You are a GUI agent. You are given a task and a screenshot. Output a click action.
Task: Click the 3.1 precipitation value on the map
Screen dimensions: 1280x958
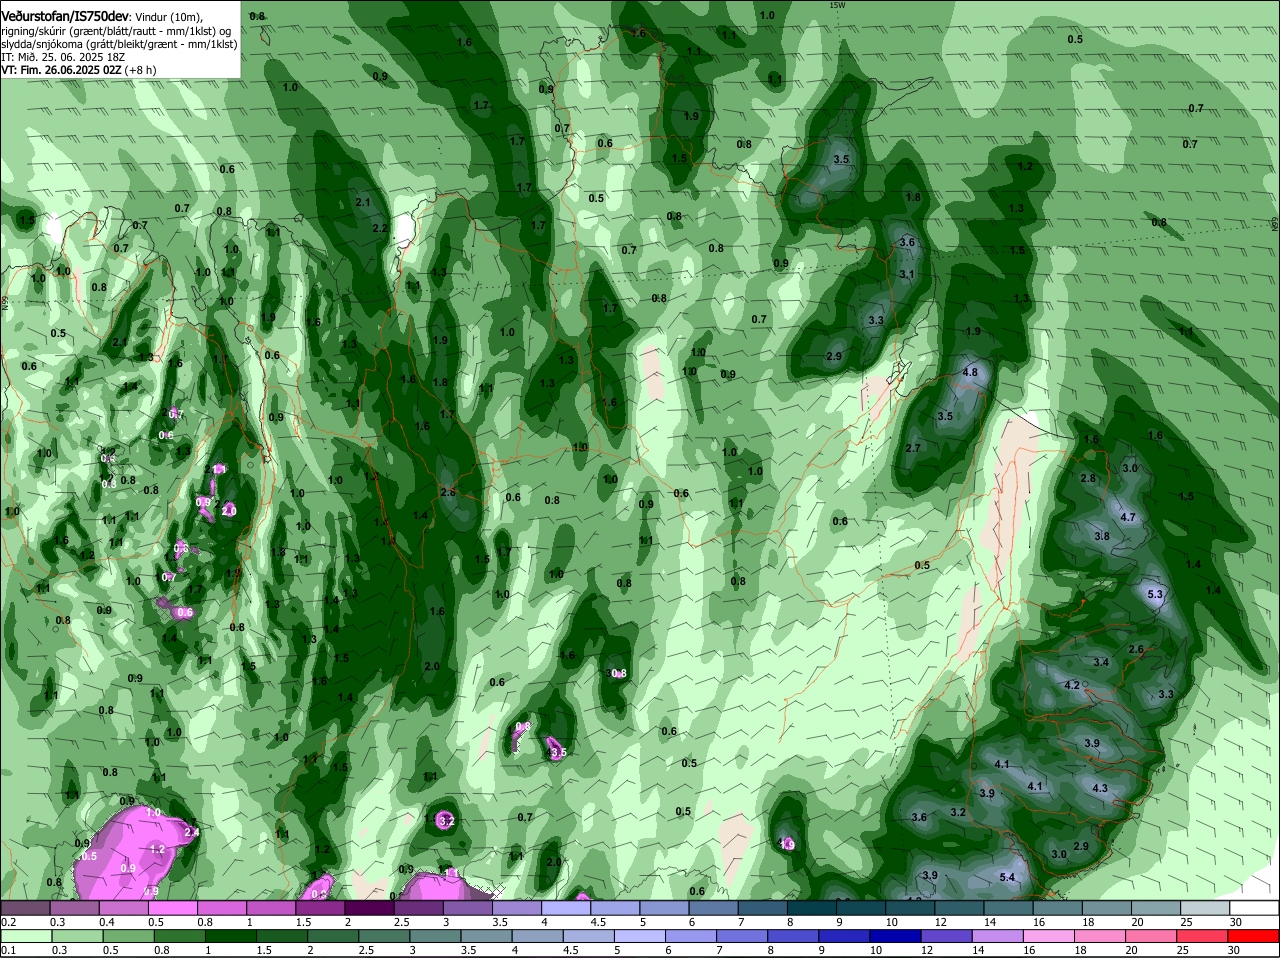point(907,274)
